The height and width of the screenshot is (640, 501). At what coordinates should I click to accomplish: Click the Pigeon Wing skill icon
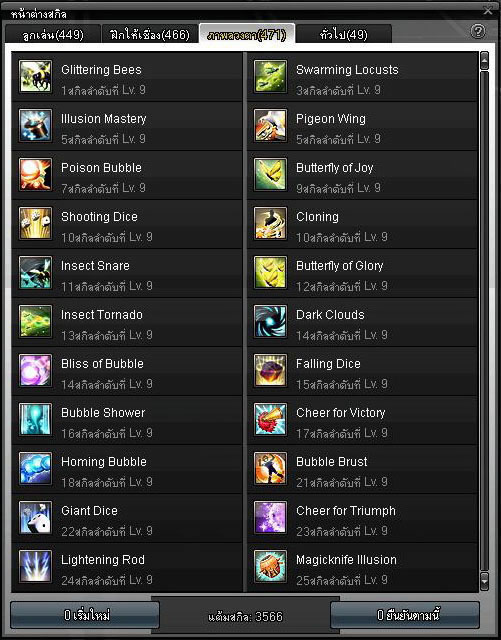[x=270, y=126]
